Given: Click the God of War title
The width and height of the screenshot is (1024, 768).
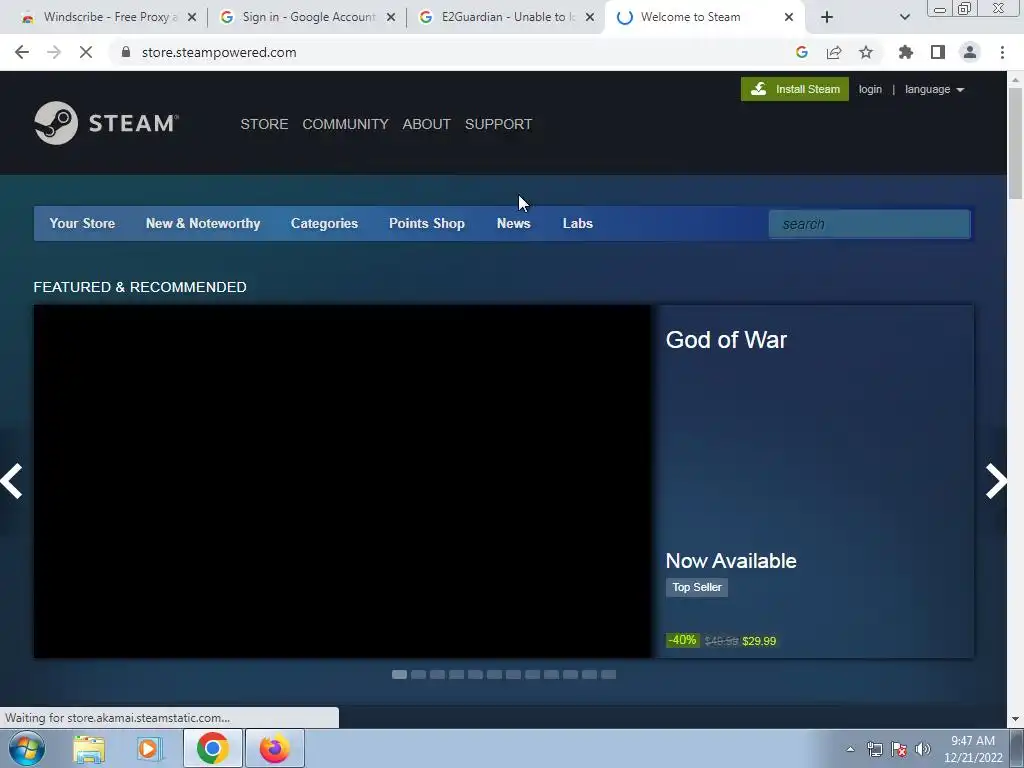Looking at the screenshot, I should pyautogui.click(x=726, y=340).
